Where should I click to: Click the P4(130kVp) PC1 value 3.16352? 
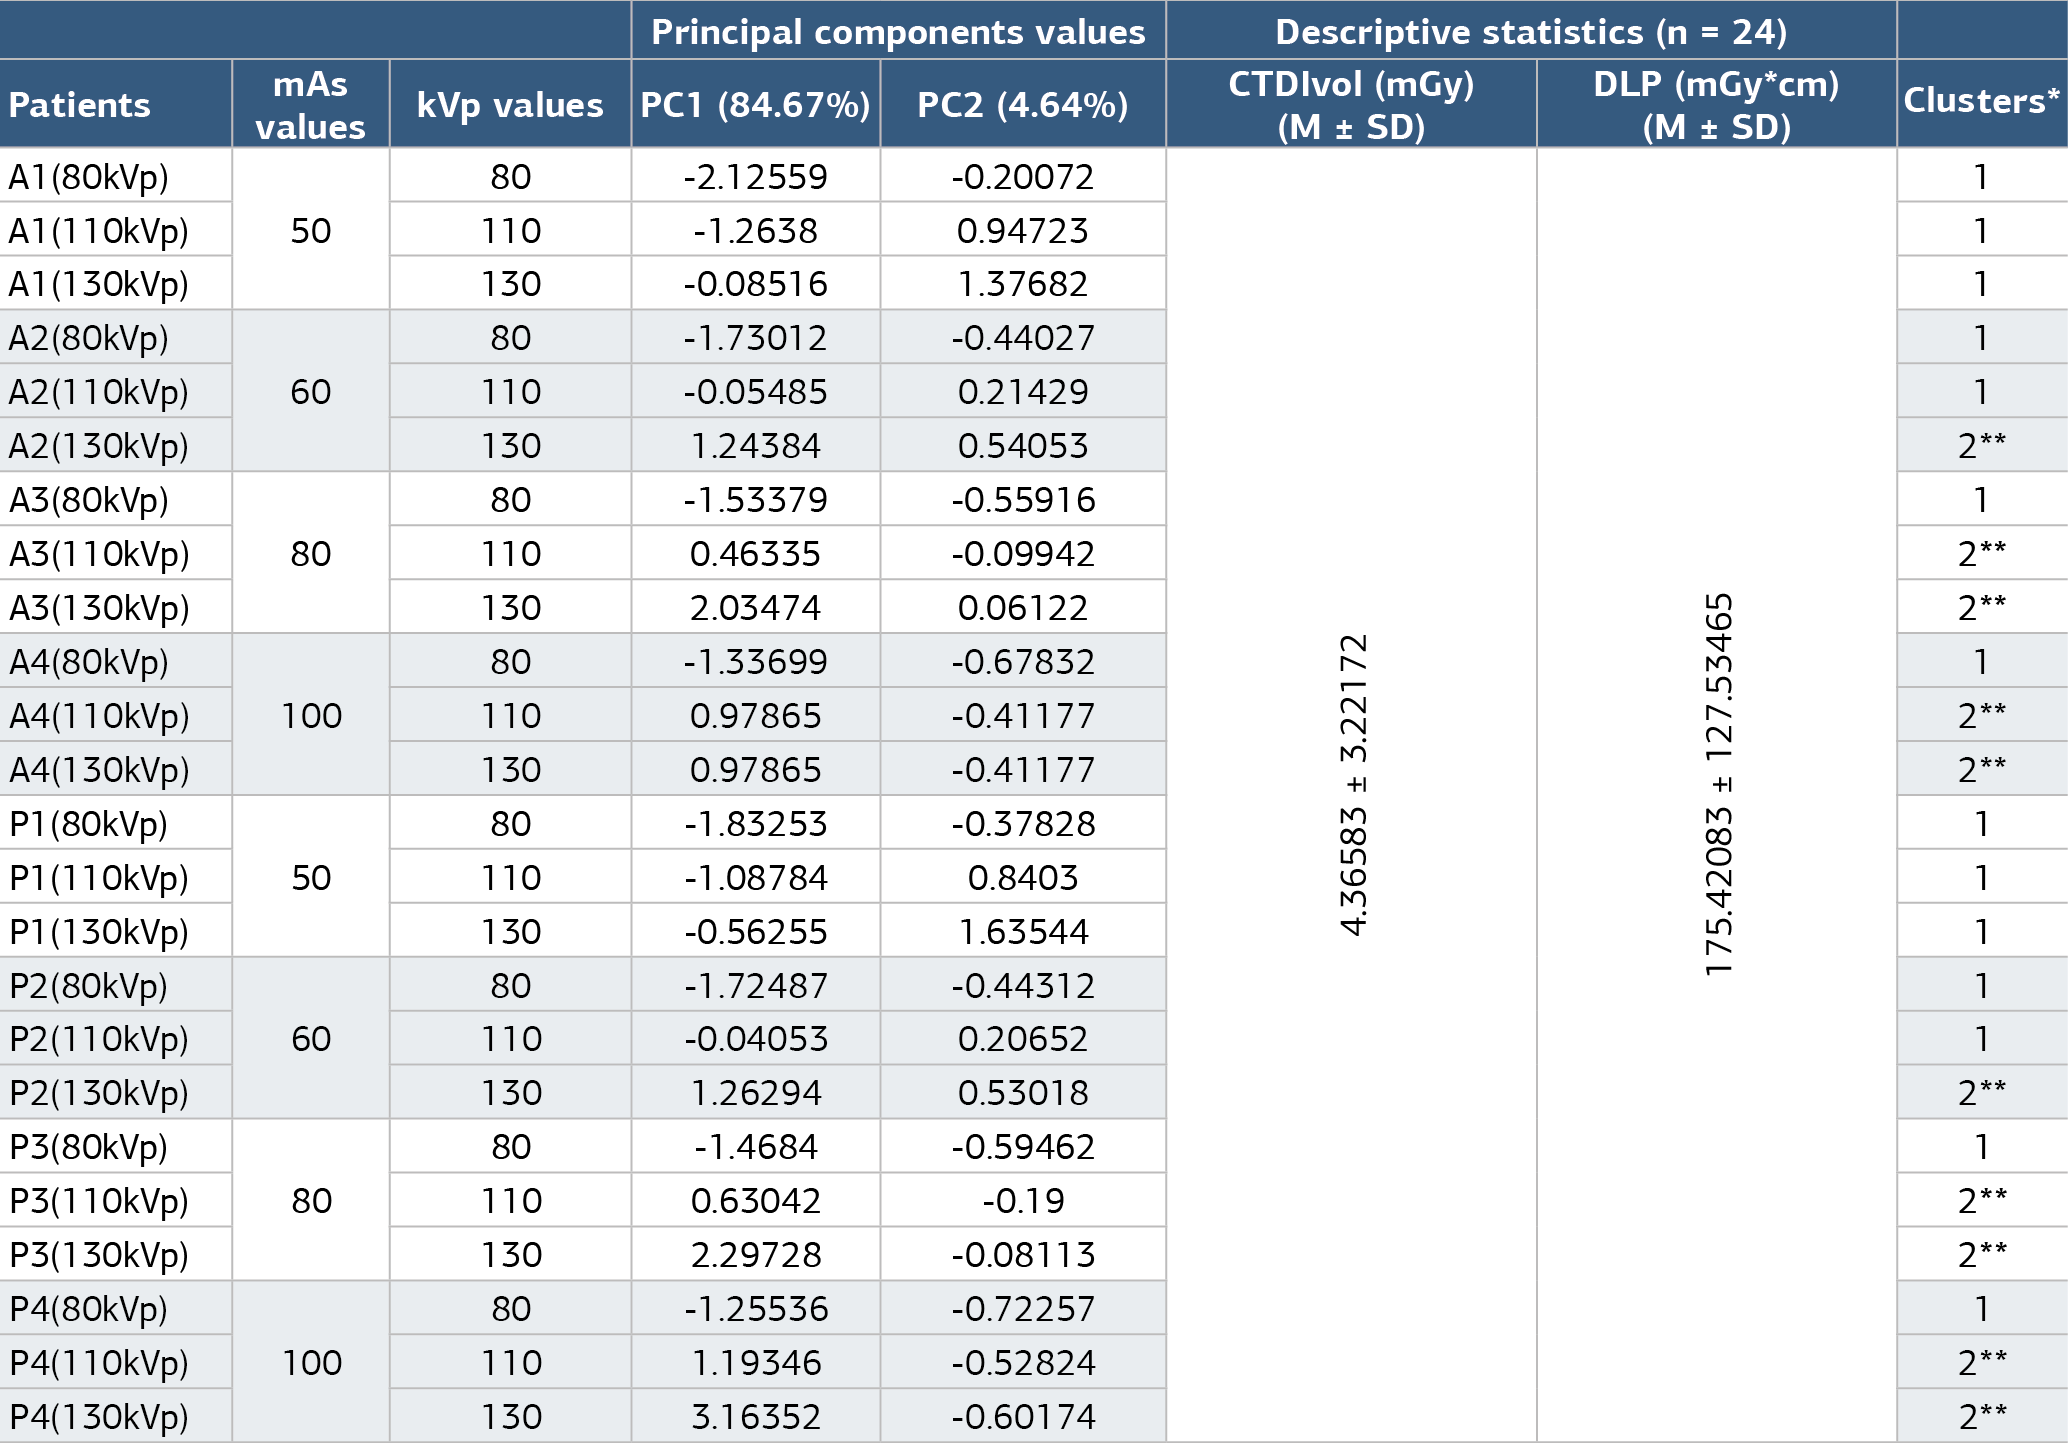tap(755, 1416)
